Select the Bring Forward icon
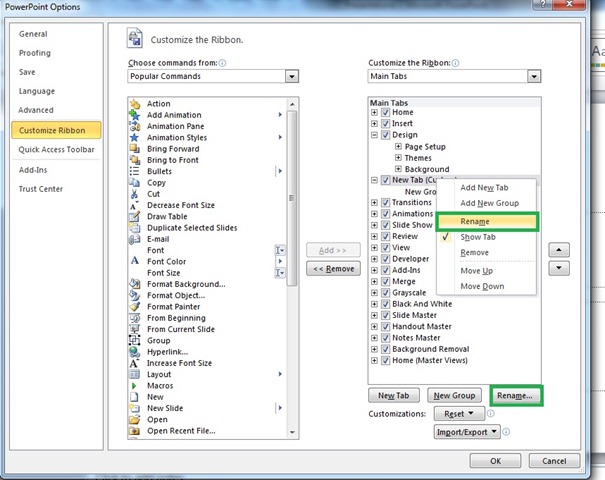605x480 pixels. pyautogui.click(x=135, y=149)
